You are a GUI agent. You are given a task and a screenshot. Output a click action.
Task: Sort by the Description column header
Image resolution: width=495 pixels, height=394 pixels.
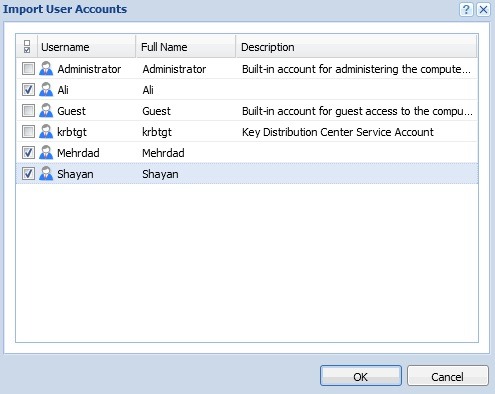(356, 47)
